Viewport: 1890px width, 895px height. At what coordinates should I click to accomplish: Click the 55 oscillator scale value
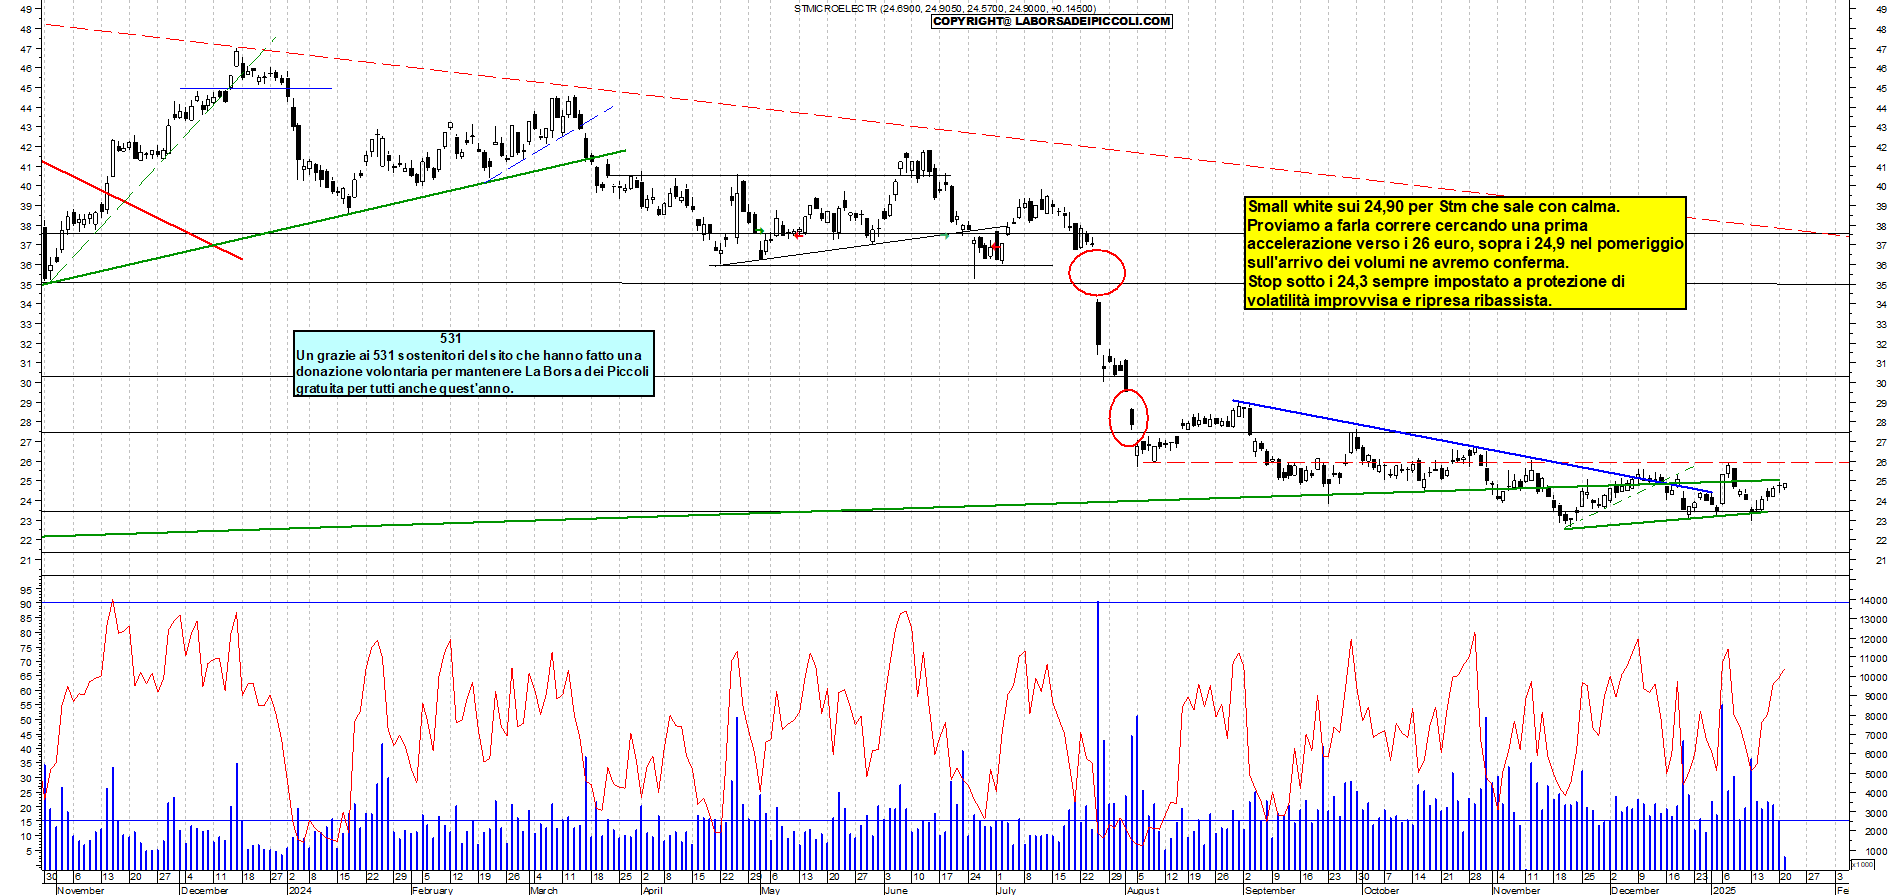[x=26, y=706]
